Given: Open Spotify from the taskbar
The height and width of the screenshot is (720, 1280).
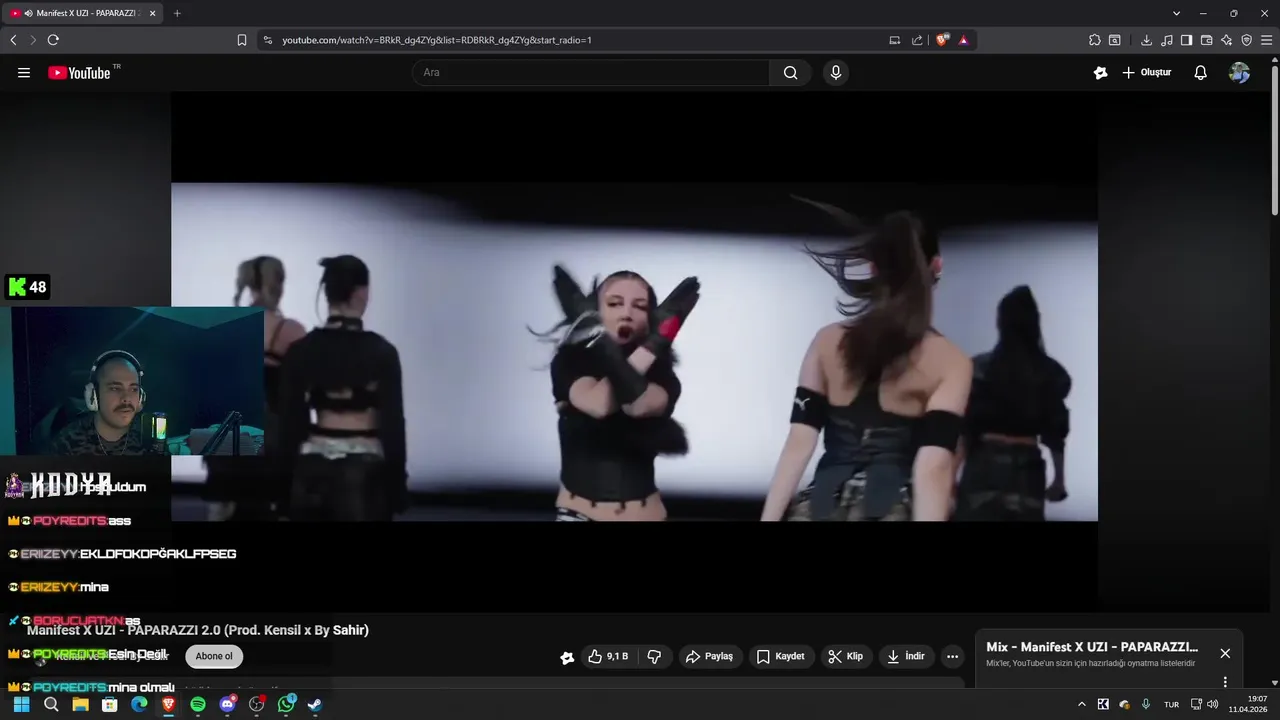Looking at the screenshot, I should (x=198, y=704).
